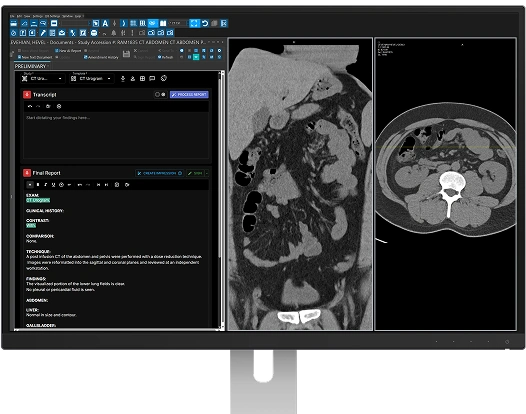Click the open book icon in top toolbar

(163, 23)
